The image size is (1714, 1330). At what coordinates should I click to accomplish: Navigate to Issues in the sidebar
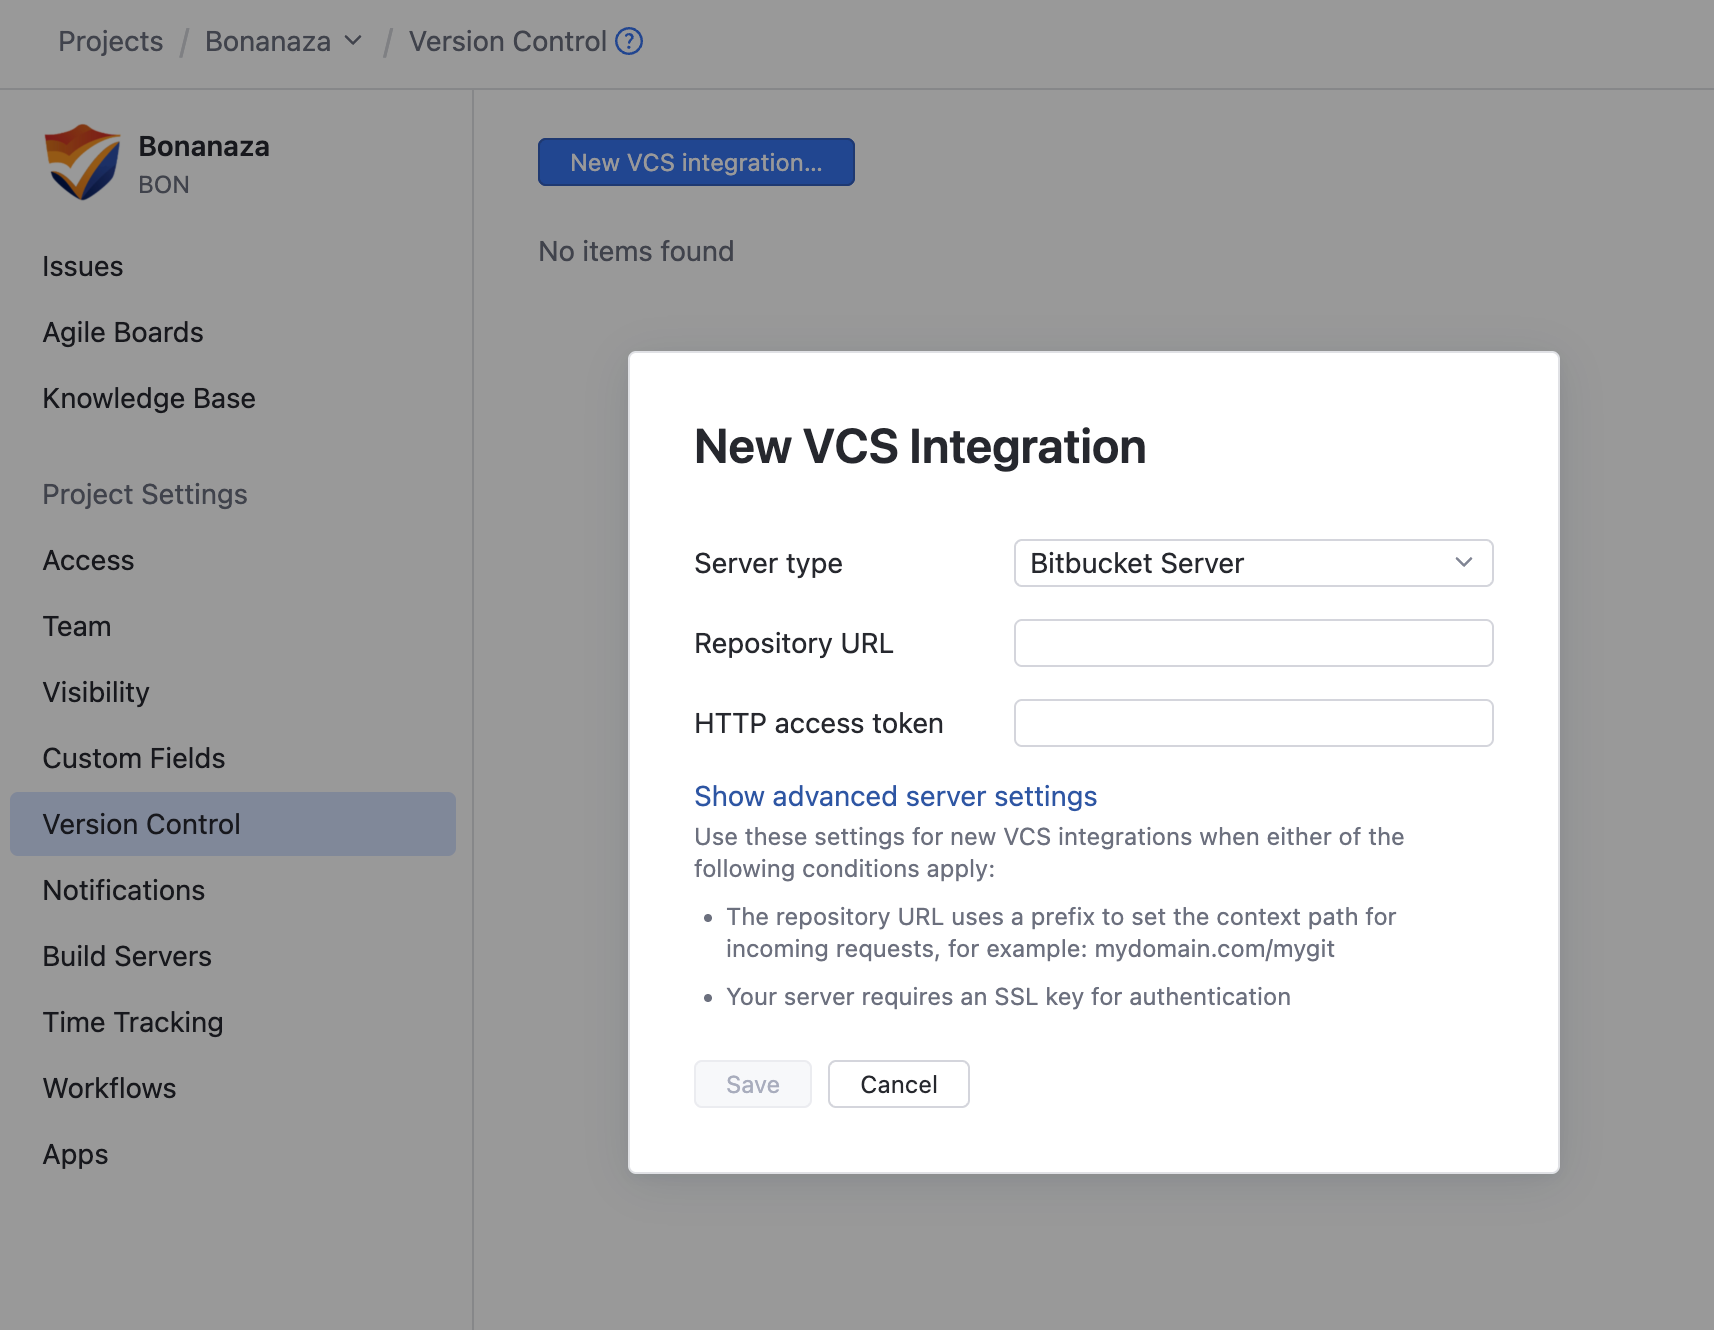pyautogui.click(x=83, y=266)
